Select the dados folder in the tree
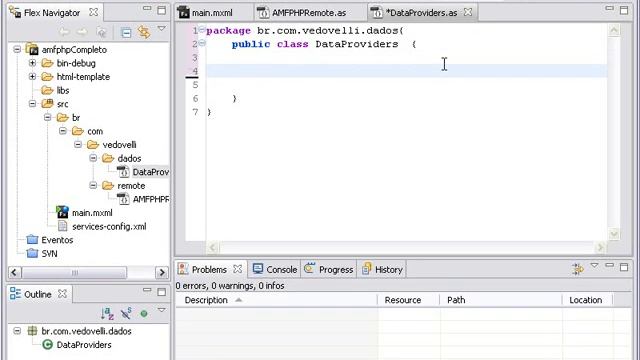This screenshot has height=360, width=640. click(122, 158)
